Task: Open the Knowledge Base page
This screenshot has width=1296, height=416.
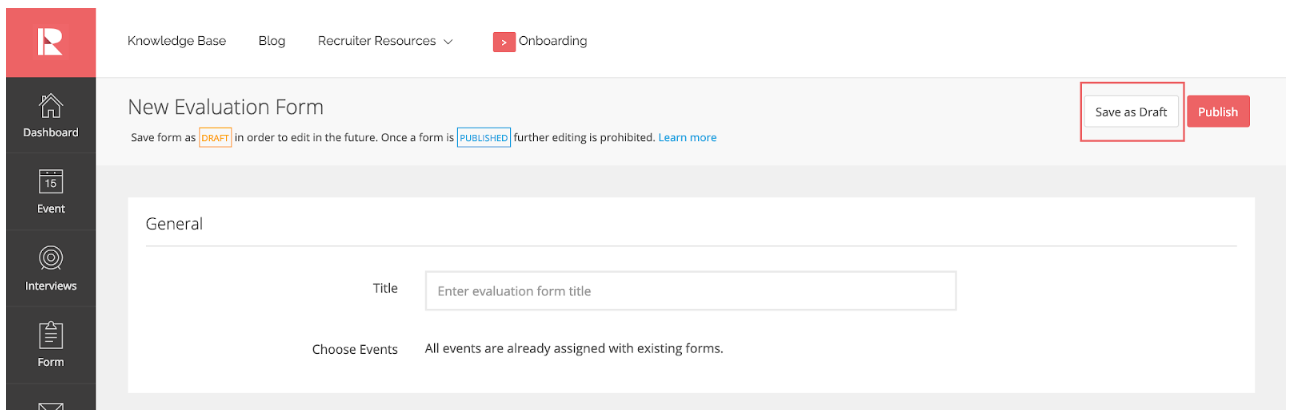Action: coord(176,41)
